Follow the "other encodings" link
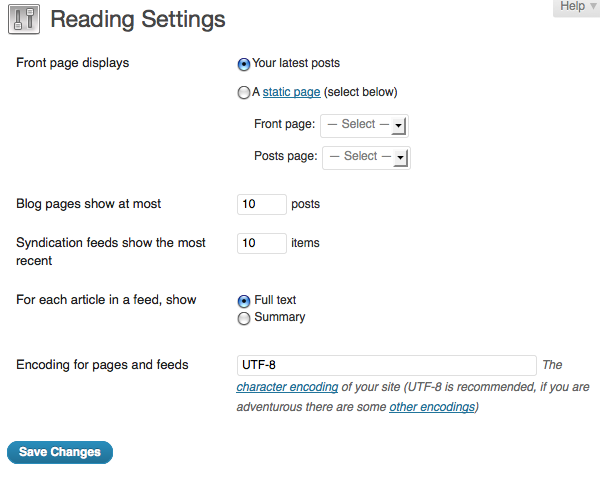Viewport: 600px width, 490px height. point(432,407)
